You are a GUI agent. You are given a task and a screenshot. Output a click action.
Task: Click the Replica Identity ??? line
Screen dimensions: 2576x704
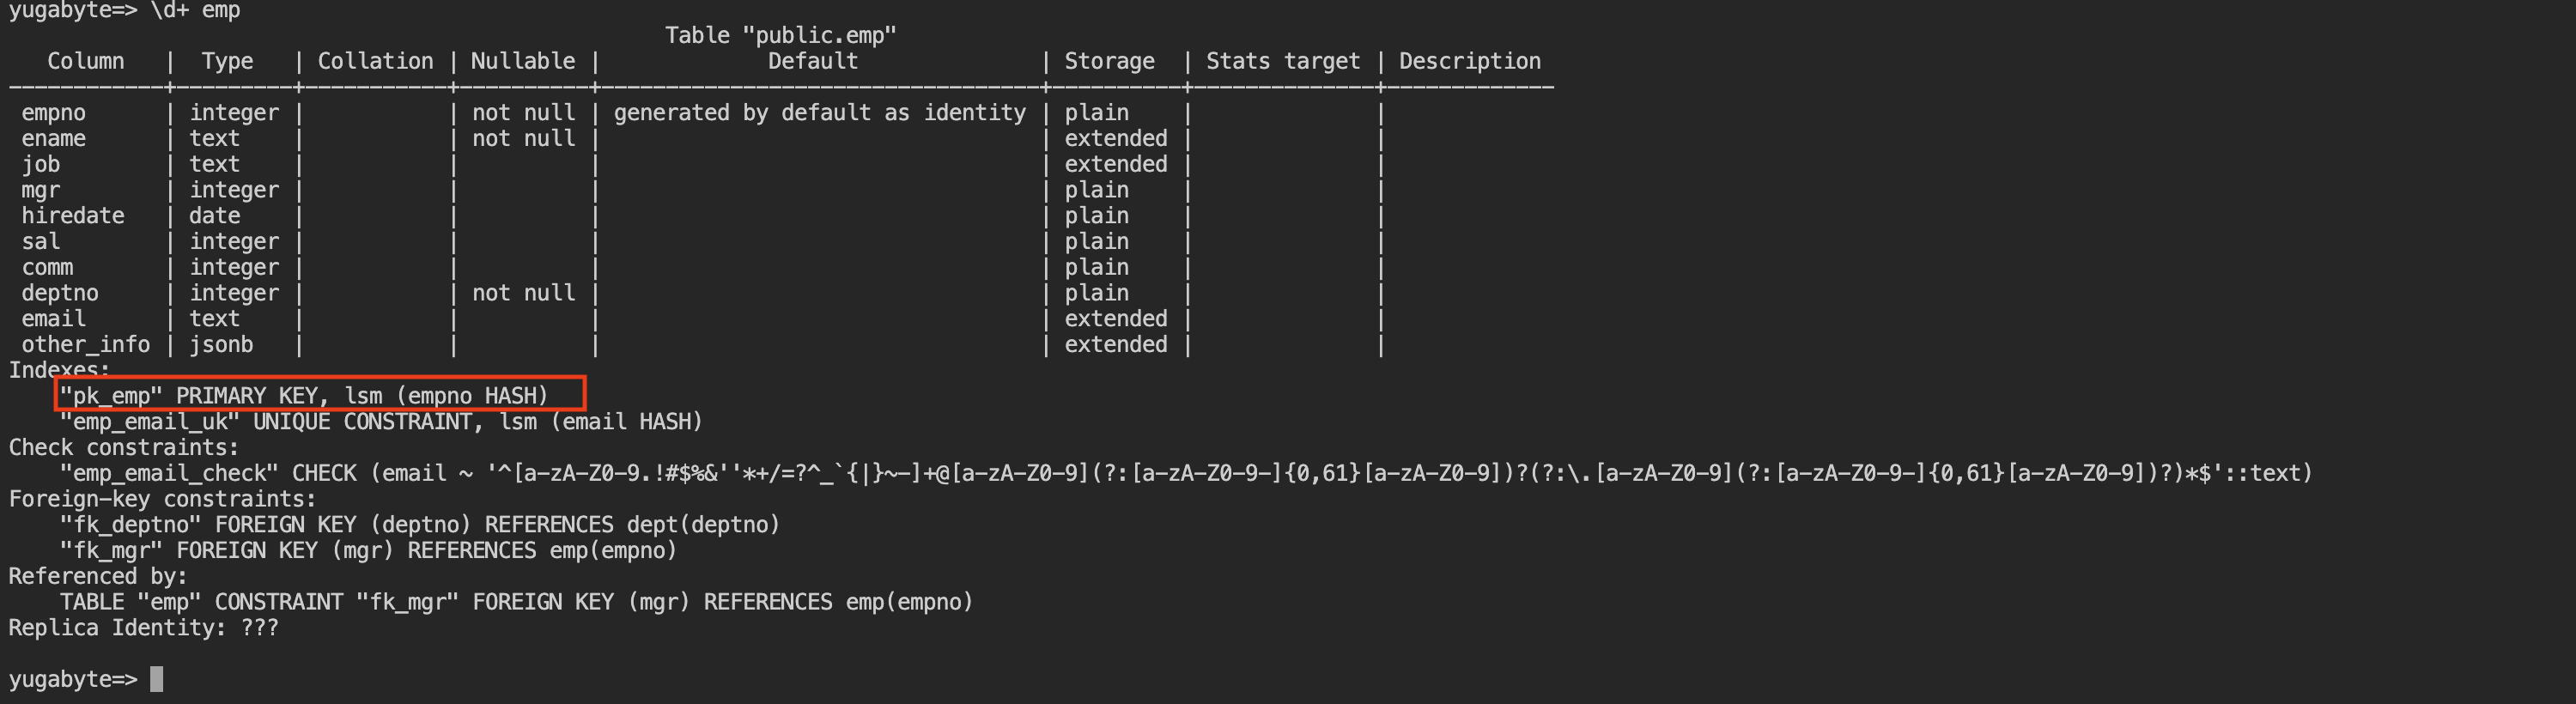click(x=144, y=628)
